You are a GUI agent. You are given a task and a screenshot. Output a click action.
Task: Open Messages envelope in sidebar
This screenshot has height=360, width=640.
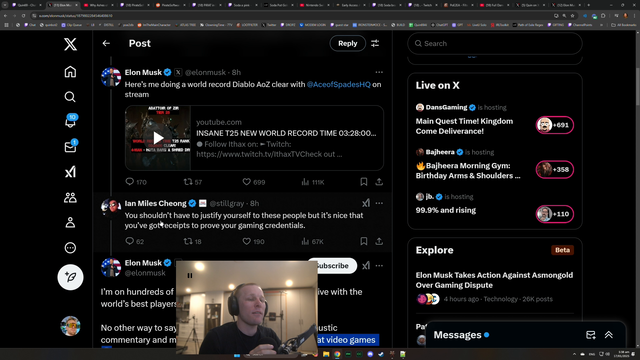[x=70, y=147]
